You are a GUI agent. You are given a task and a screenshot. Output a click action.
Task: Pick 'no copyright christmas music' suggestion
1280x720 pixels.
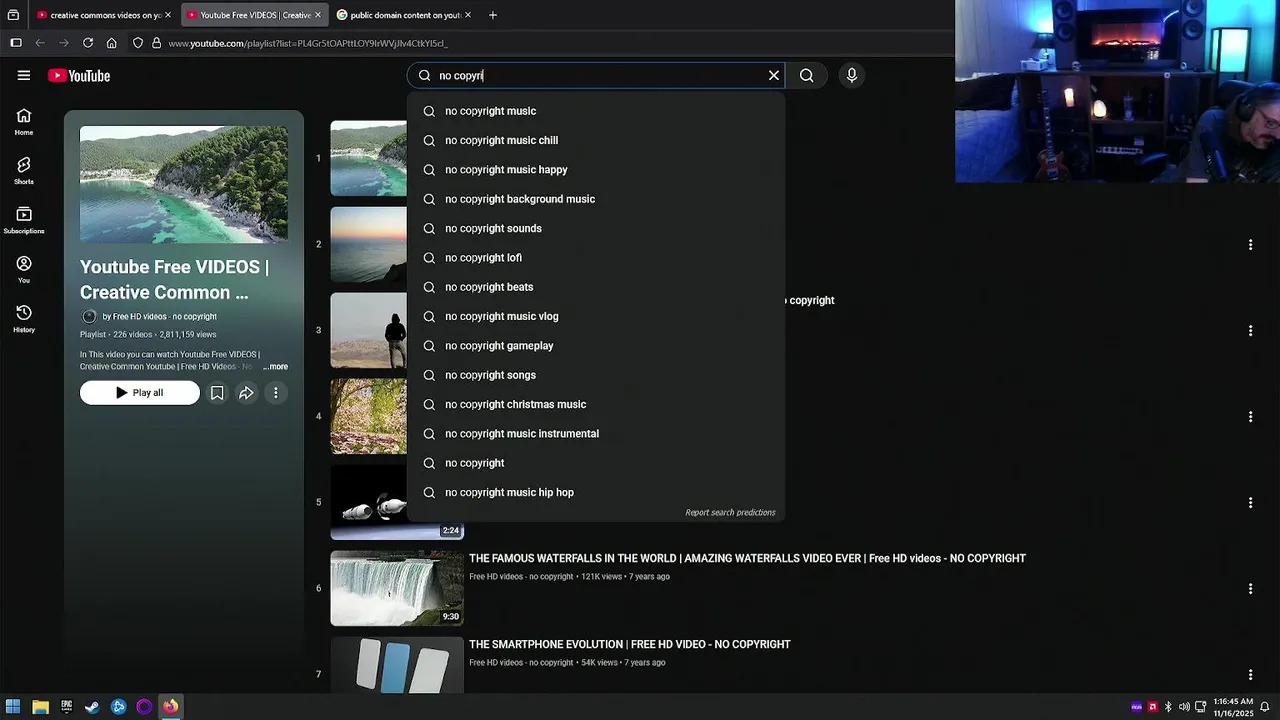tap(596, 404)
